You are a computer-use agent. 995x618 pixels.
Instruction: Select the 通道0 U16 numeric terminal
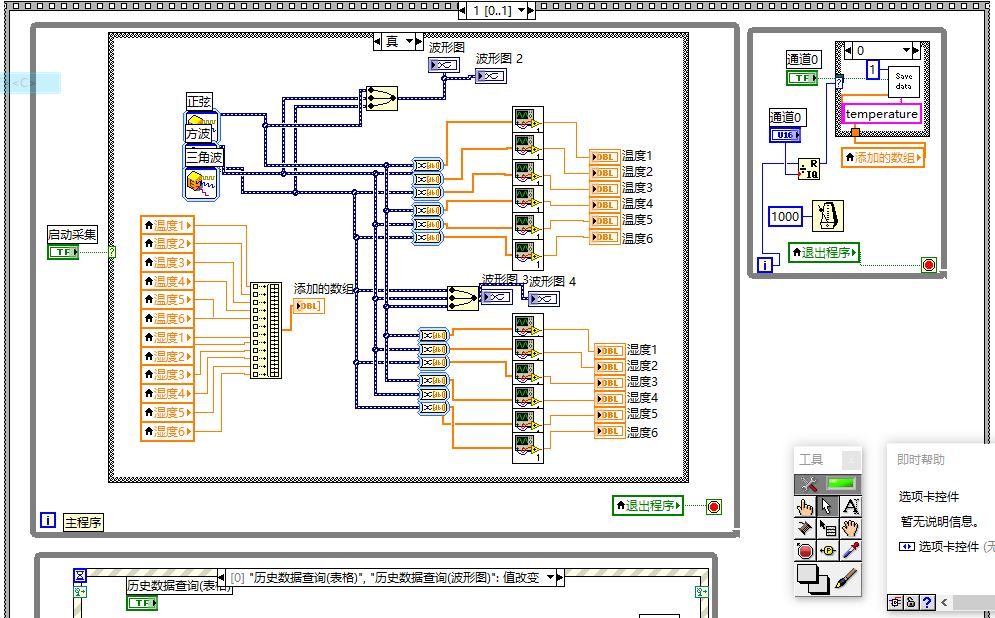pos(785,135)
